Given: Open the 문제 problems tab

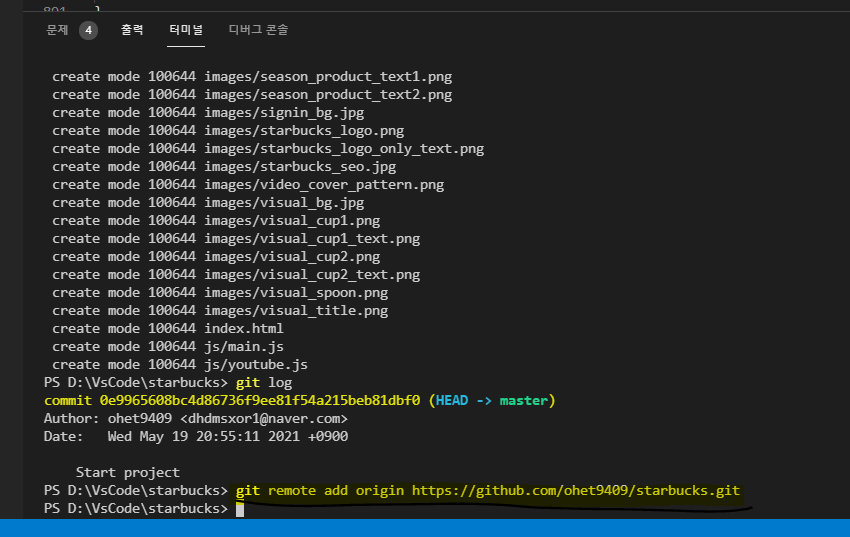Looking at the screenshot, I should 57,30.
